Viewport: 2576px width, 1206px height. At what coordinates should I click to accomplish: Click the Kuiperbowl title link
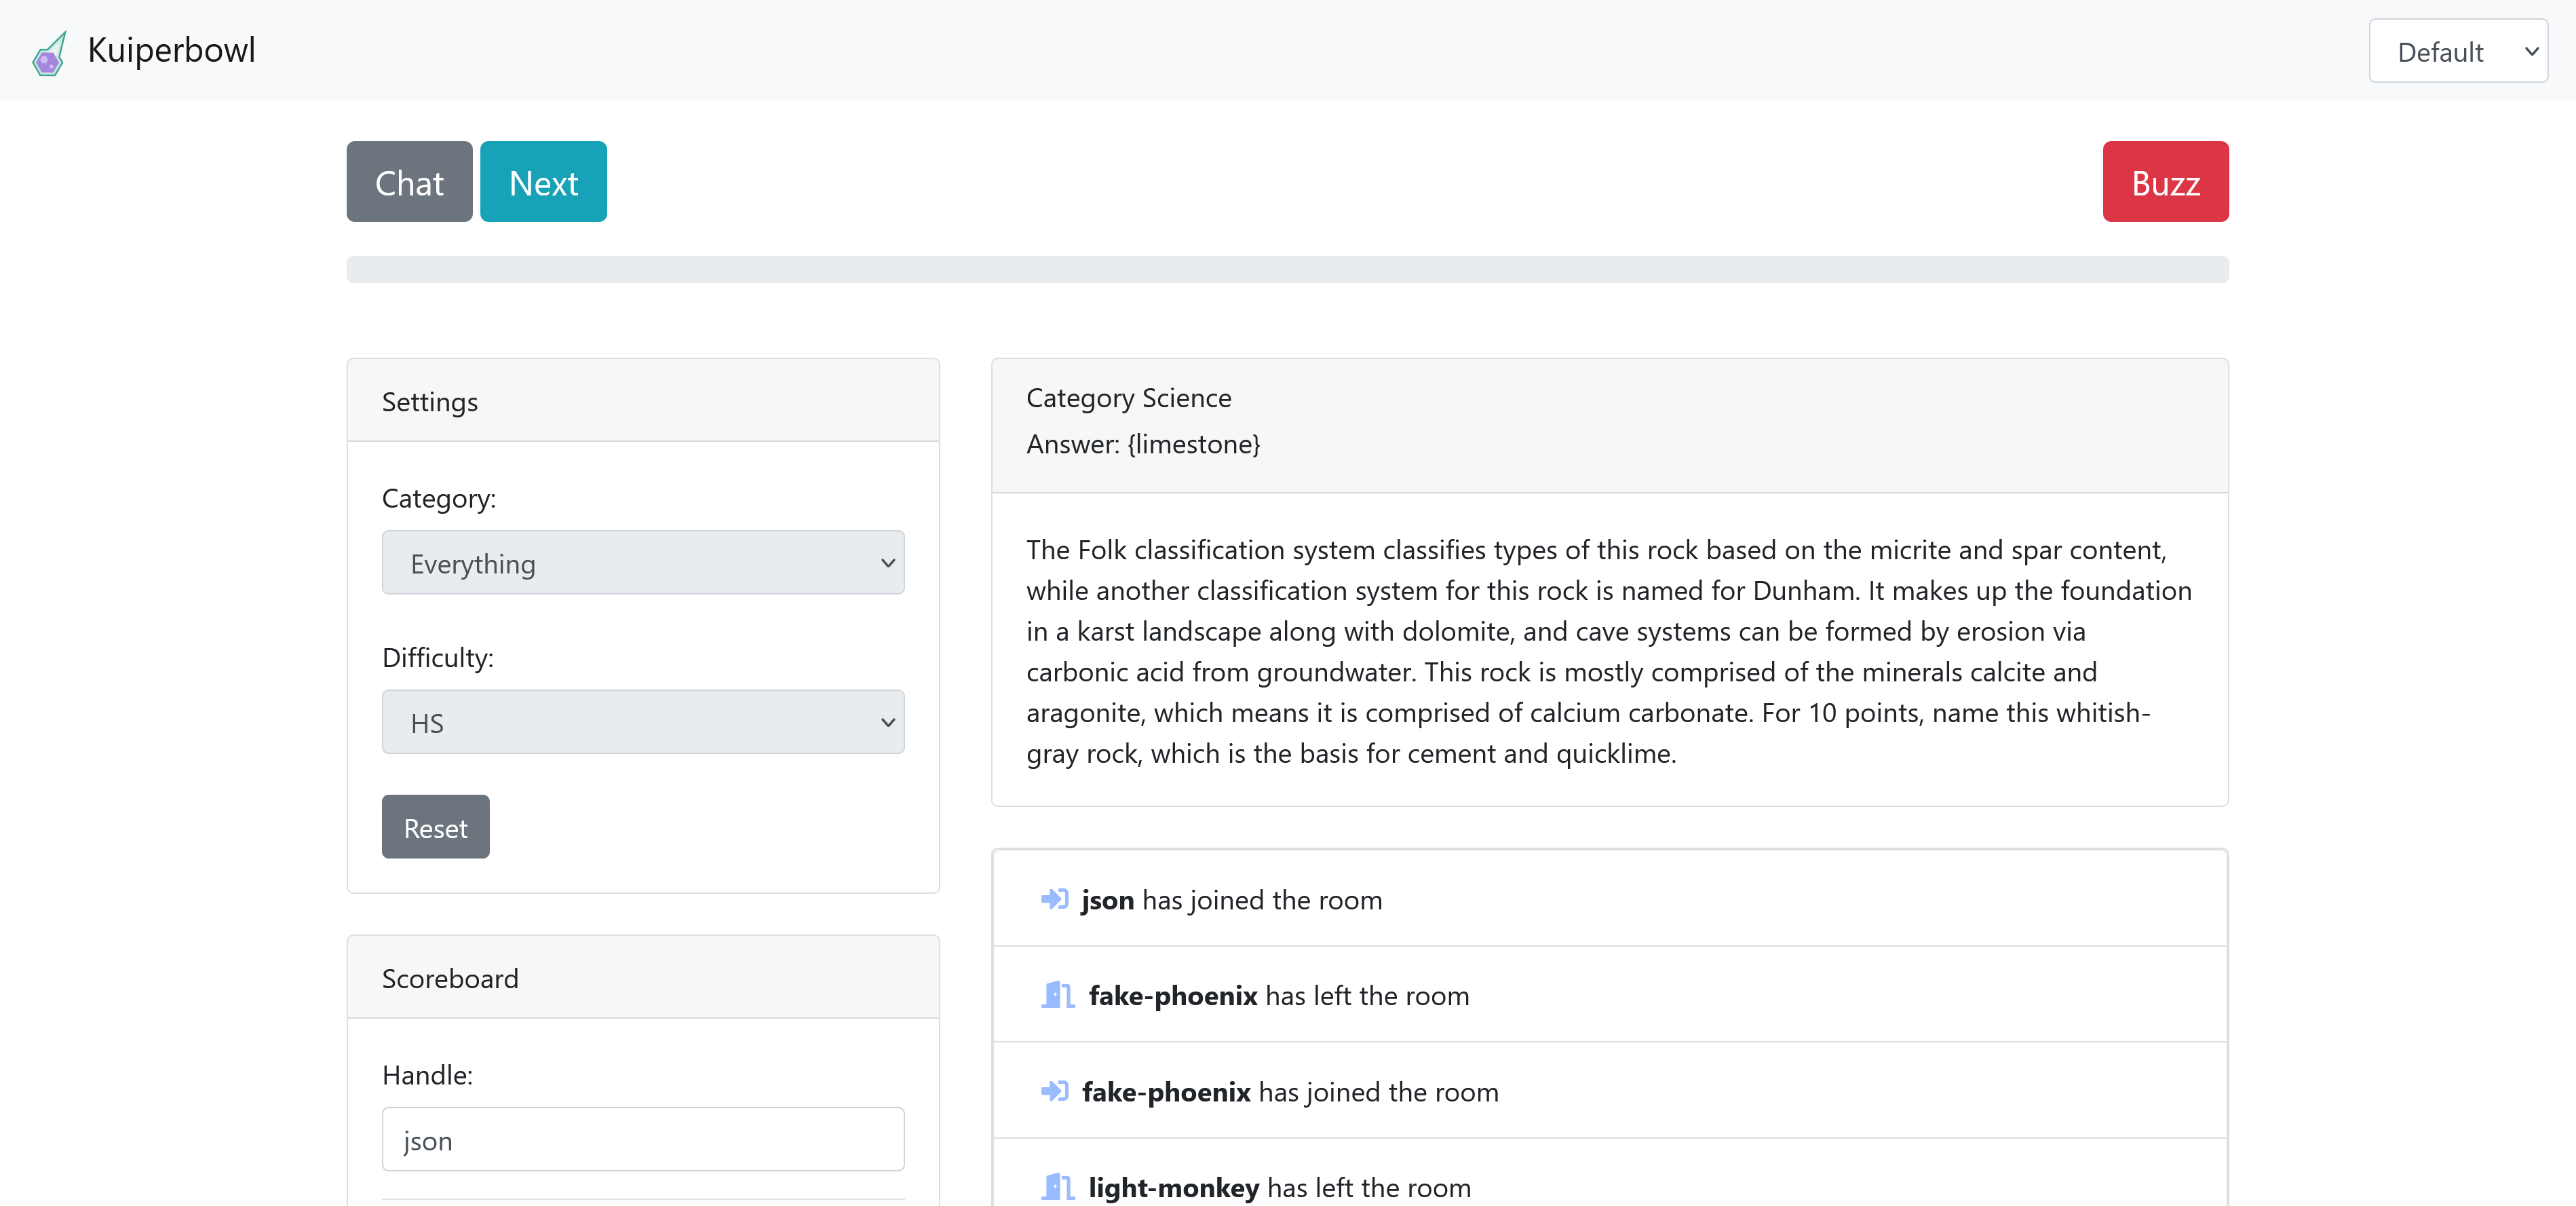(171, 50)
